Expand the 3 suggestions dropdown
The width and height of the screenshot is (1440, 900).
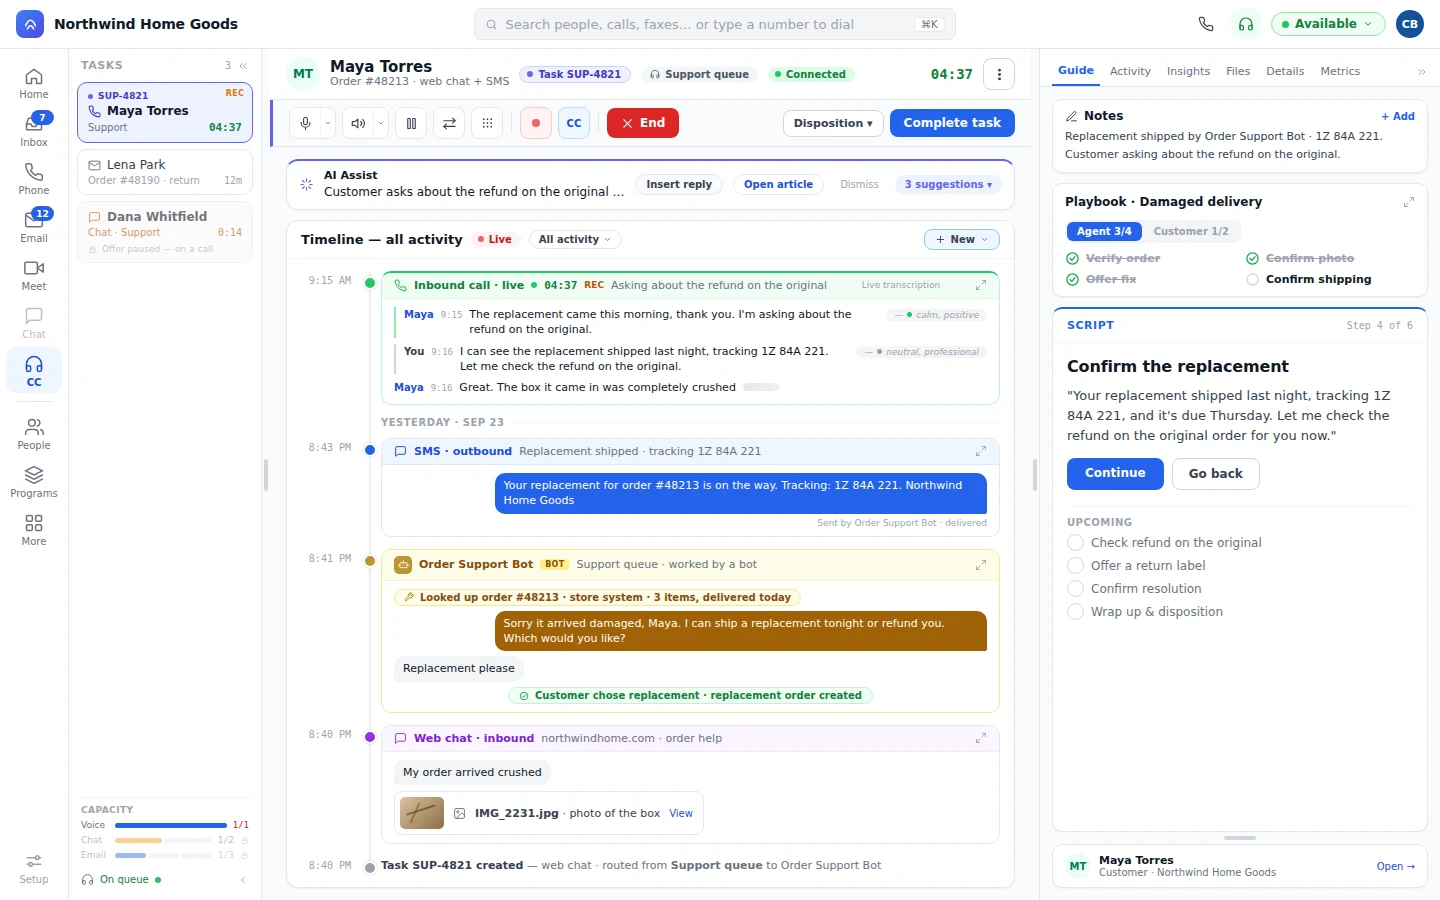pyautogui.click(x=948, y=185)
